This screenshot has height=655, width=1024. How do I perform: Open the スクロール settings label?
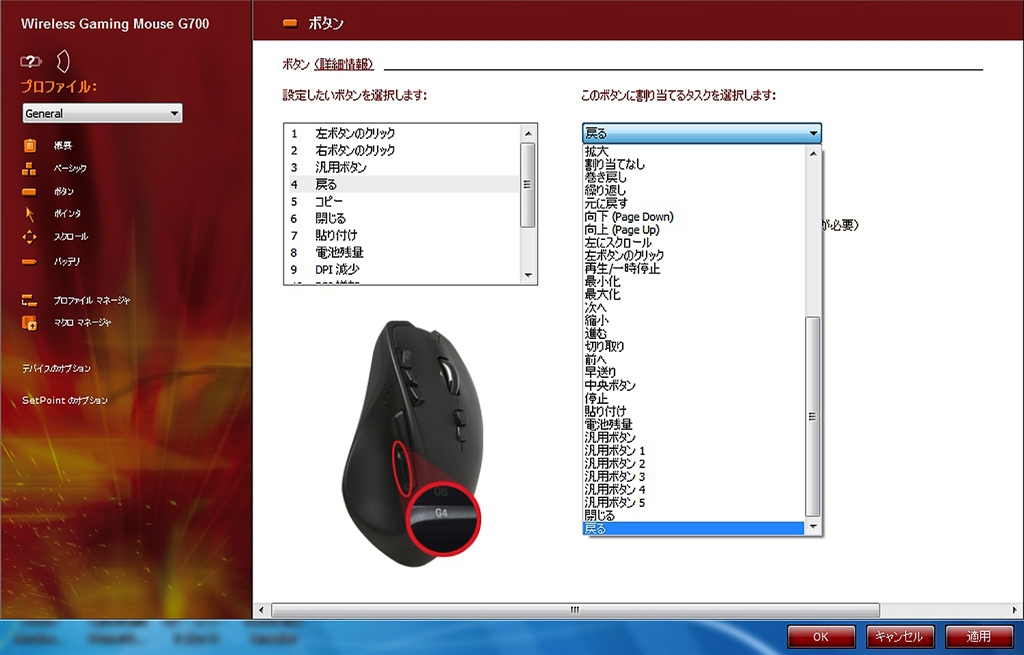tap(71, 236)
